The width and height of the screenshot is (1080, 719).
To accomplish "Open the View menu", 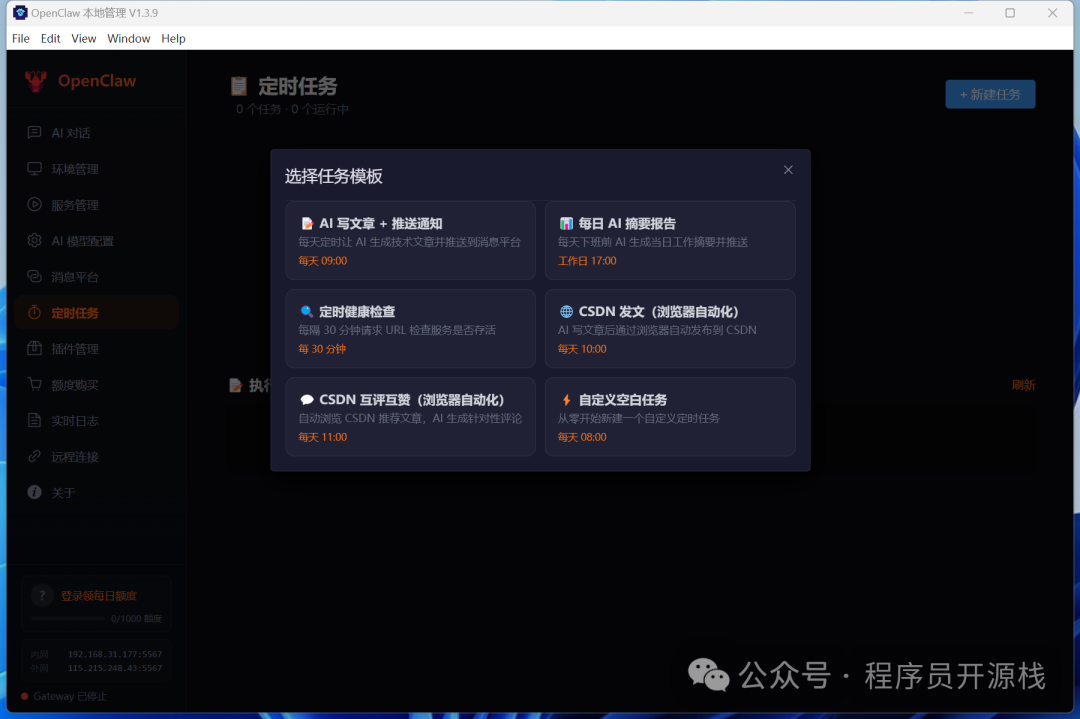I will click(83, 38).
